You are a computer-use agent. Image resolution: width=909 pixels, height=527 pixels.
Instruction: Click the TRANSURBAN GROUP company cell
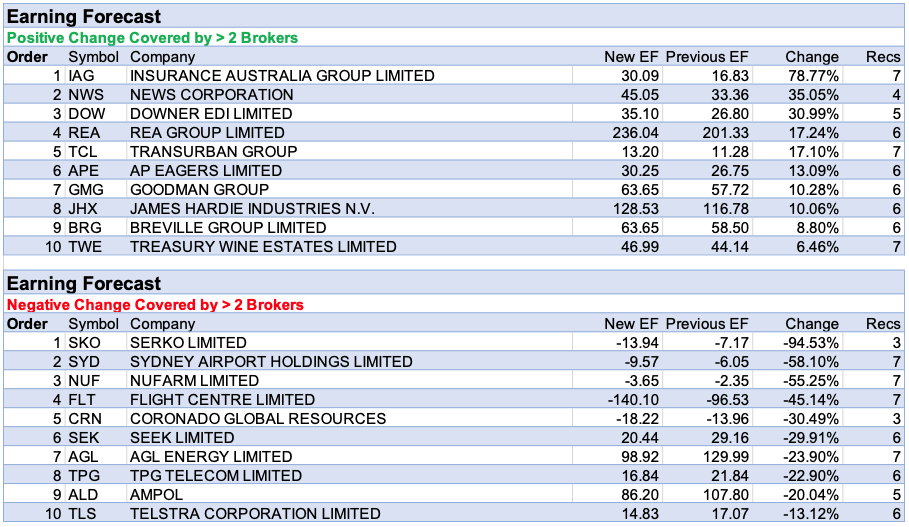coord(213,152)
